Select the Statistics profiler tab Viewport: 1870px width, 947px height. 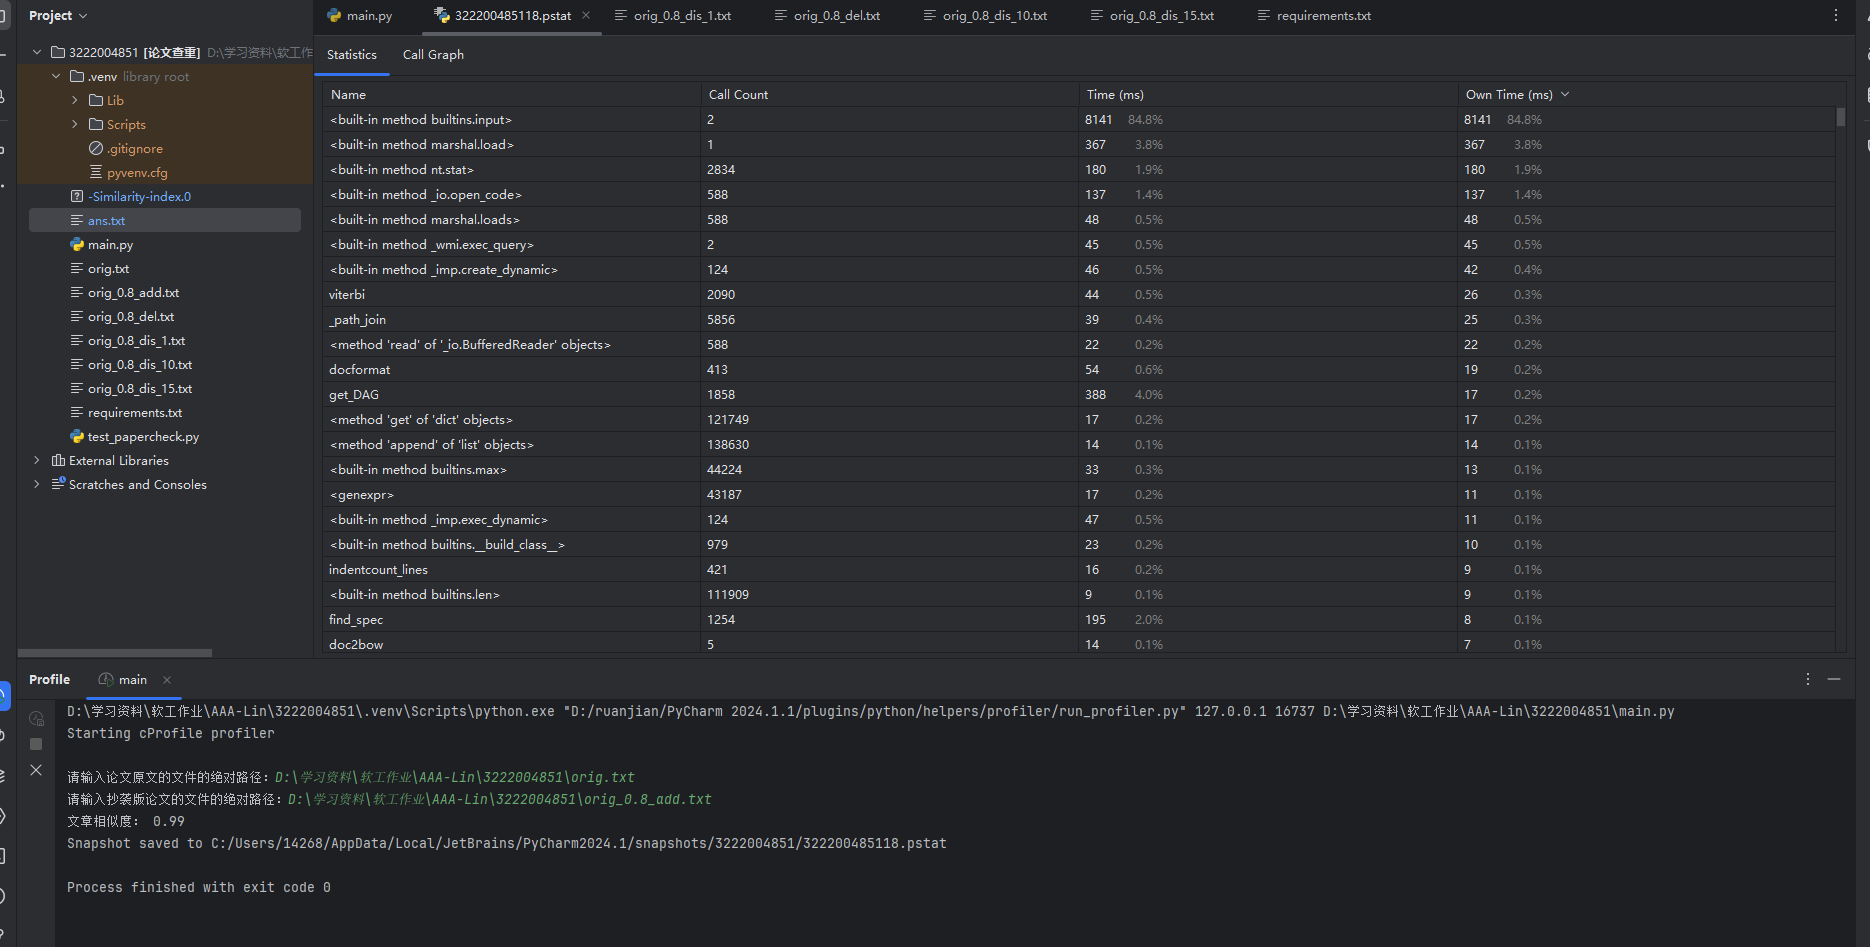coord(352,55)
